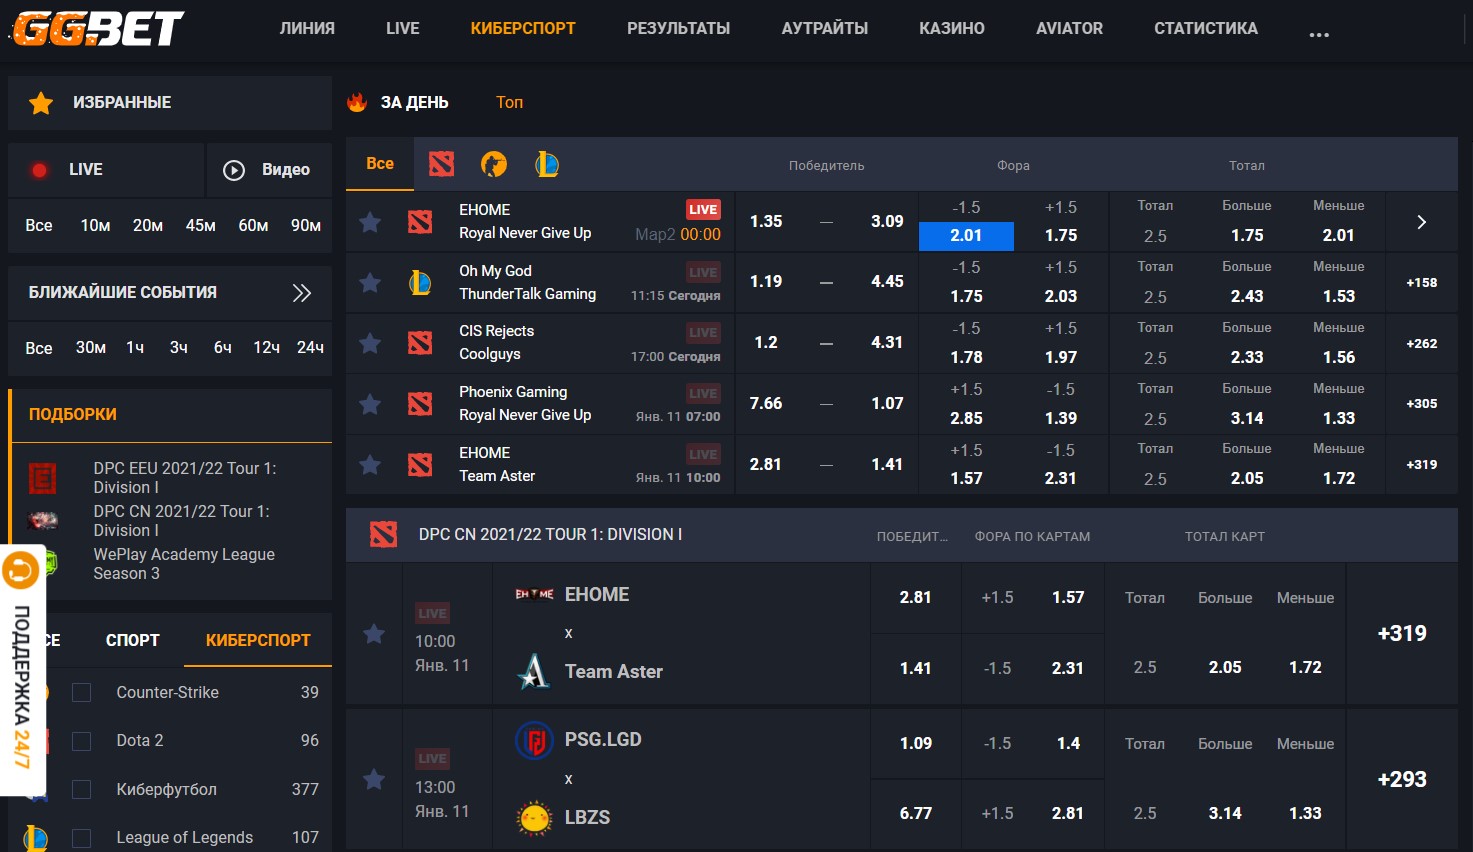Tick the Counter-Strike checkbox
This screenshot has height=852, width=1473.
point(82,693)
